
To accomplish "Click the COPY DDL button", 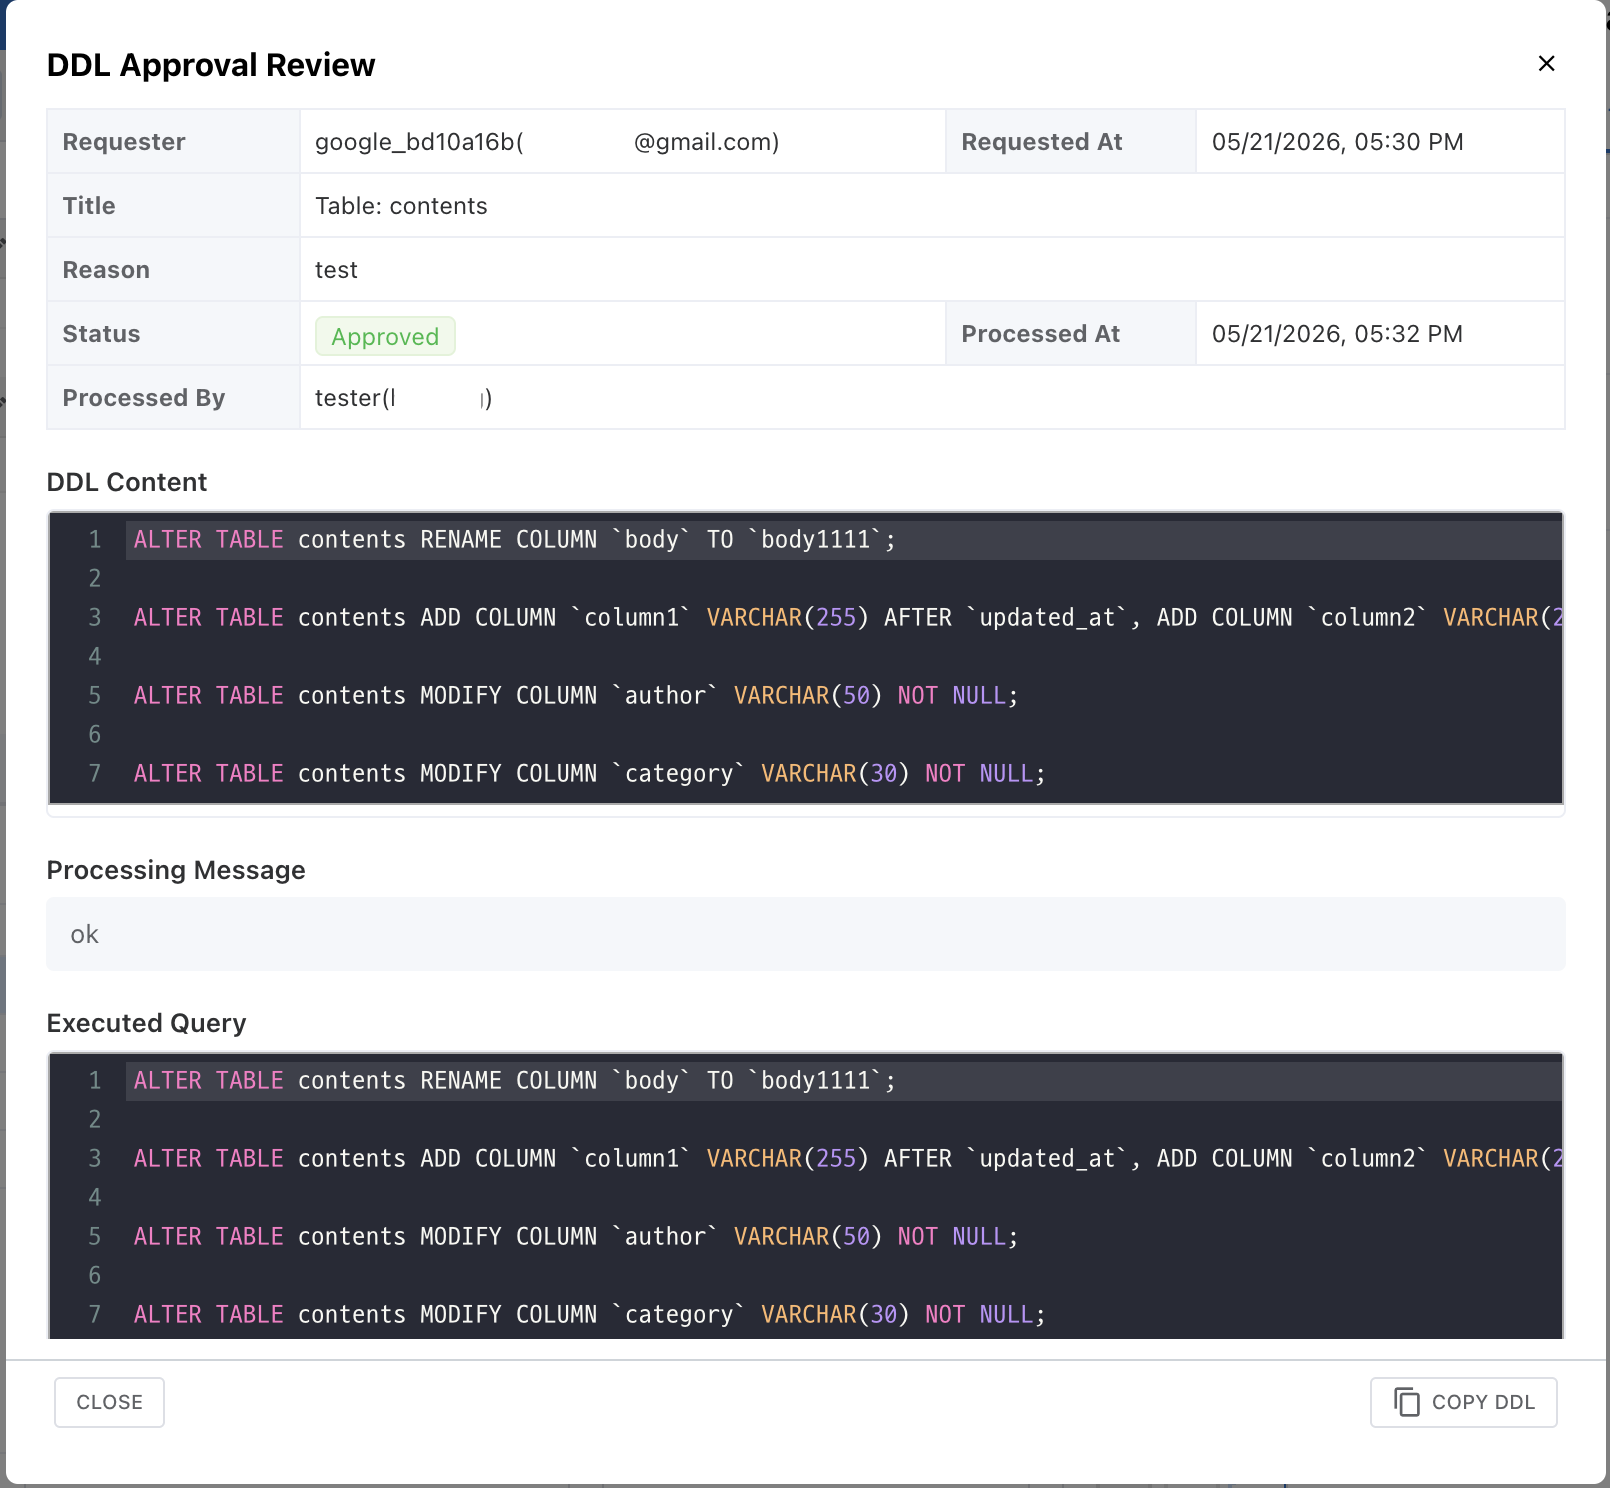I will [x=1463, y=1402].
